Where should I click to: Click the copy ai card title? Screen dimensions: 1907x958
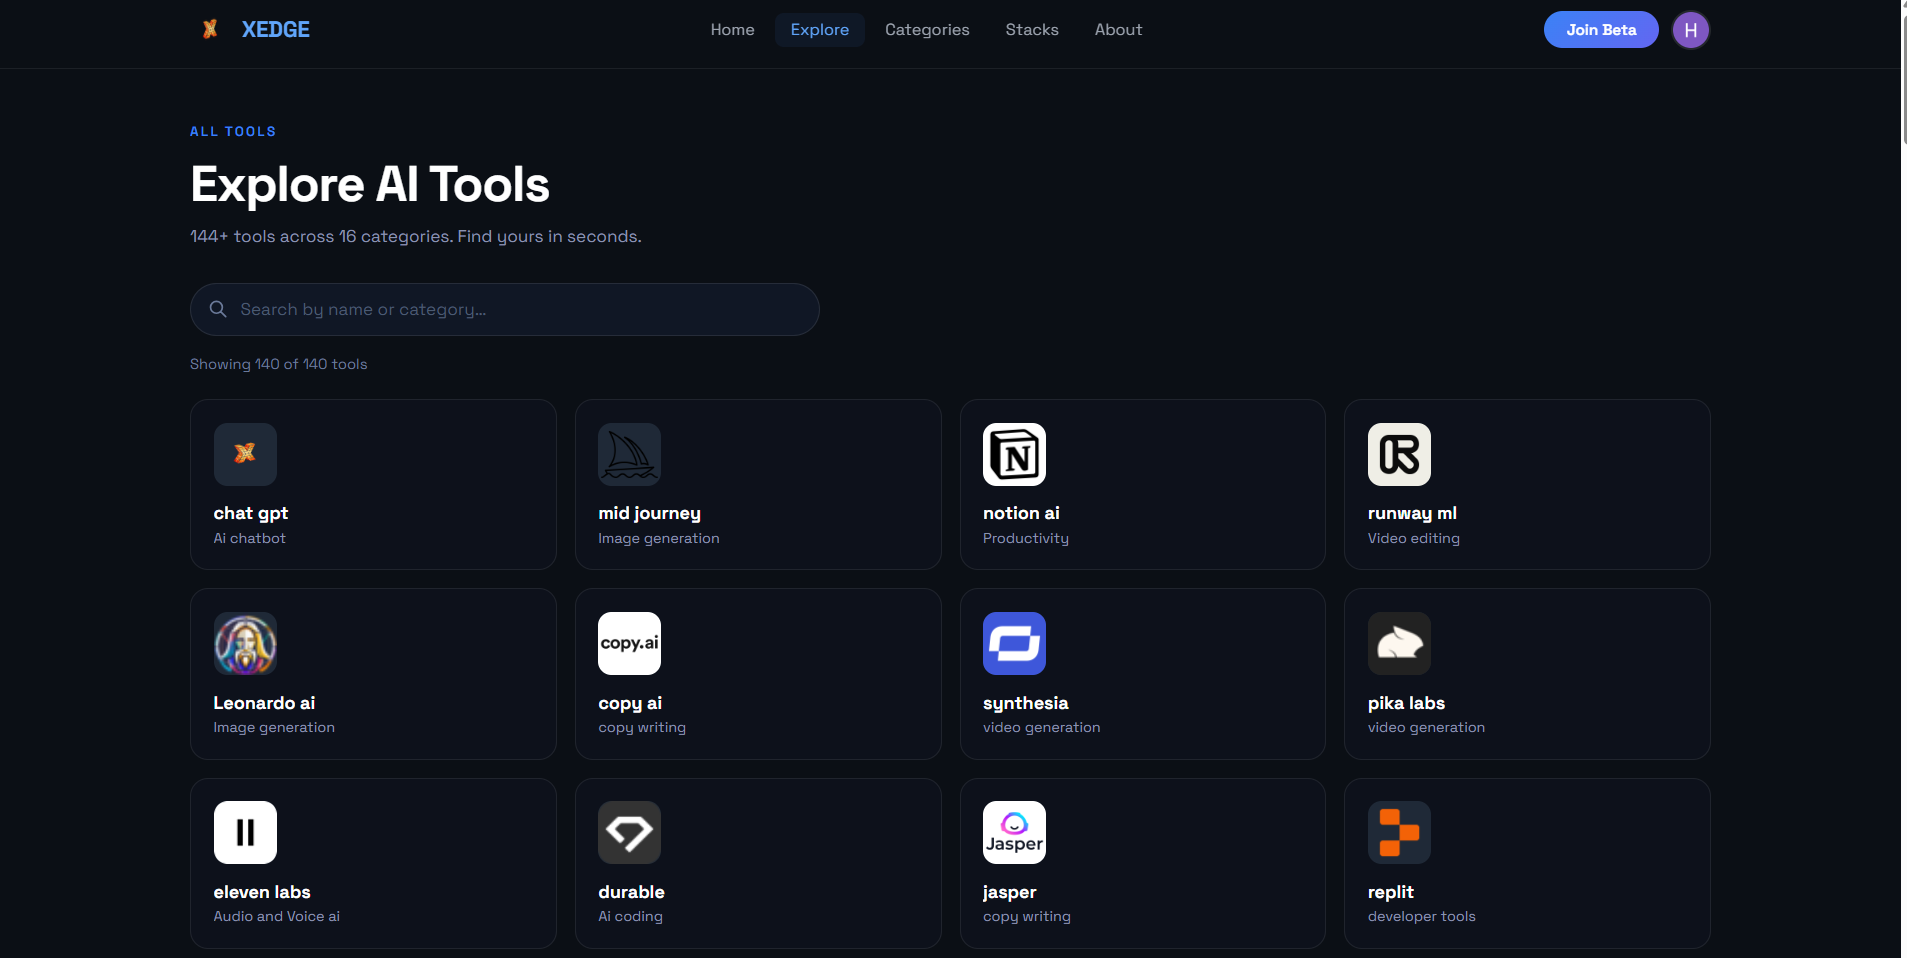pos(630,703)
